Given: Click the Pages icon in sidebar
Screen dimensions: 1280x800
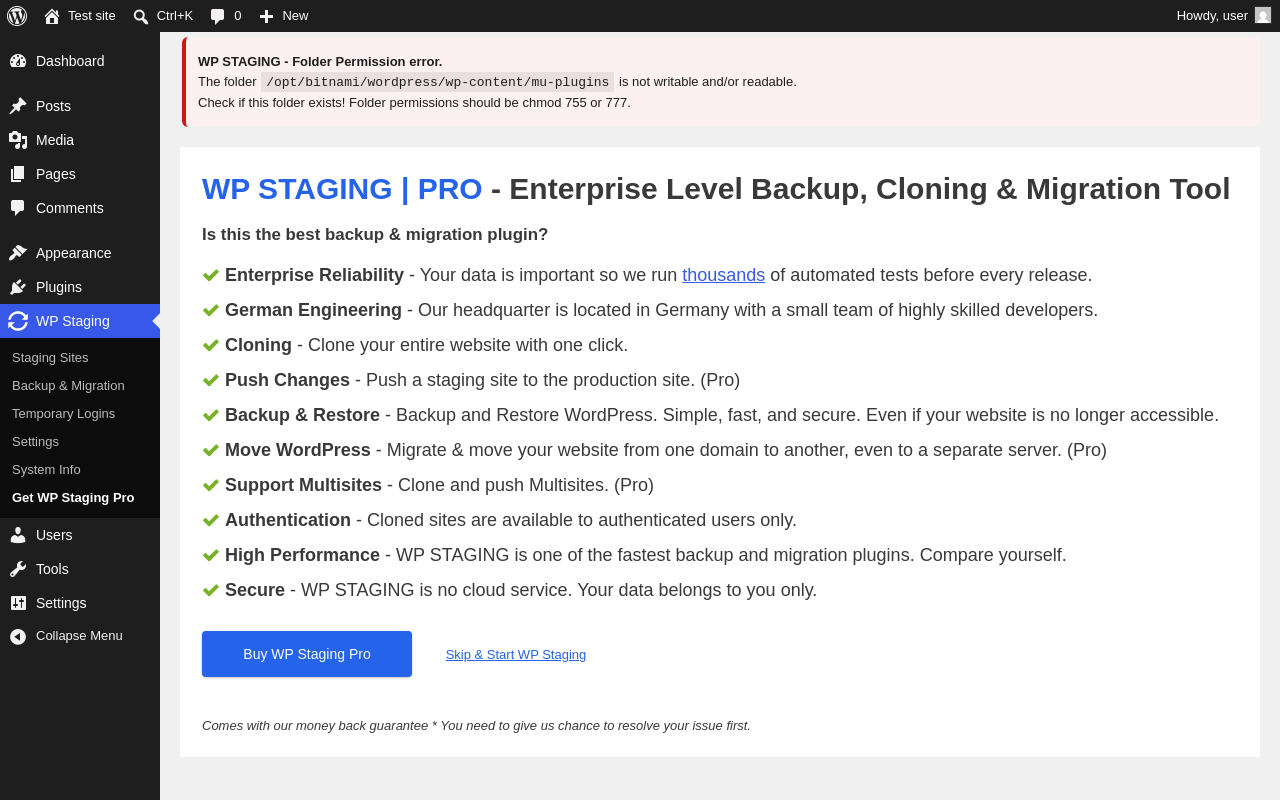Looking at the screenshot, I should tap(18, 174).
